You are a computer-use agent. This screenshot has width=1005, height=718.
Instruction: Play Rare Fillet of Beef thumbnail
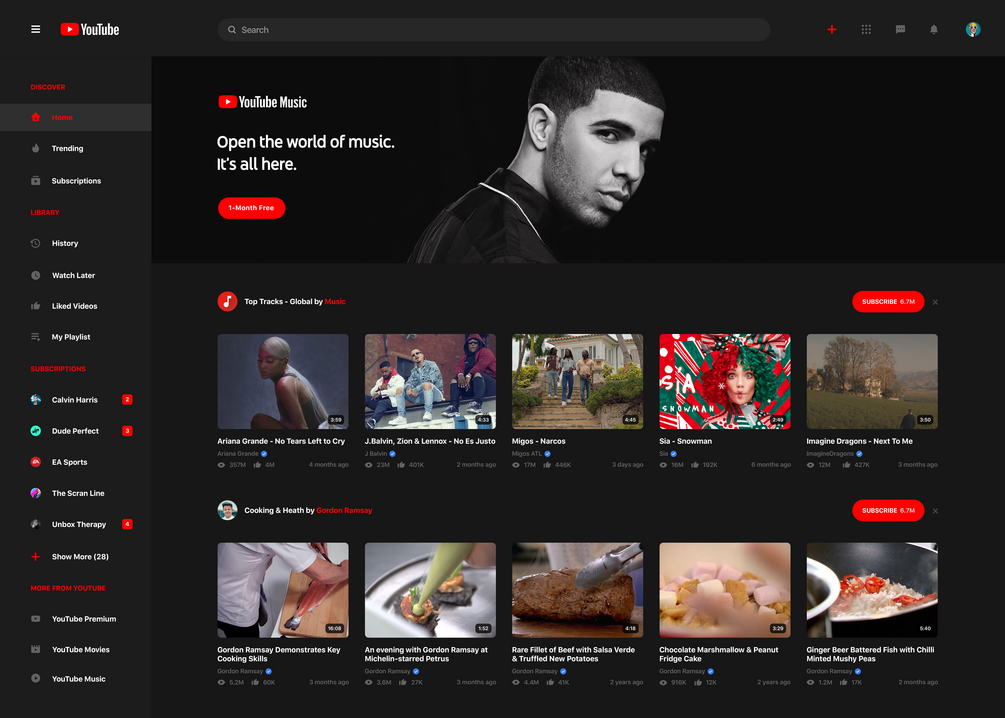[577, 590]
